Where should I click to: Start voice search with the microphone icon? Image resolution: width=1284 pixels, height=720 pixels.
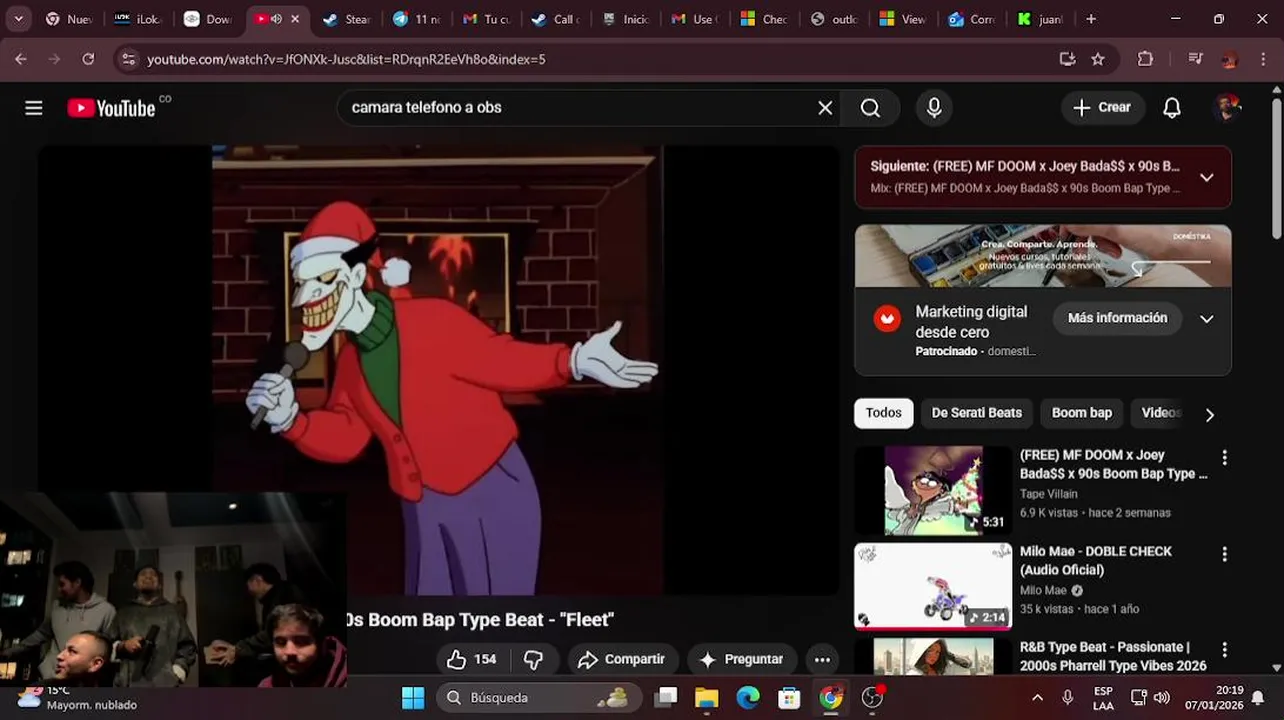tap(934, 108)
